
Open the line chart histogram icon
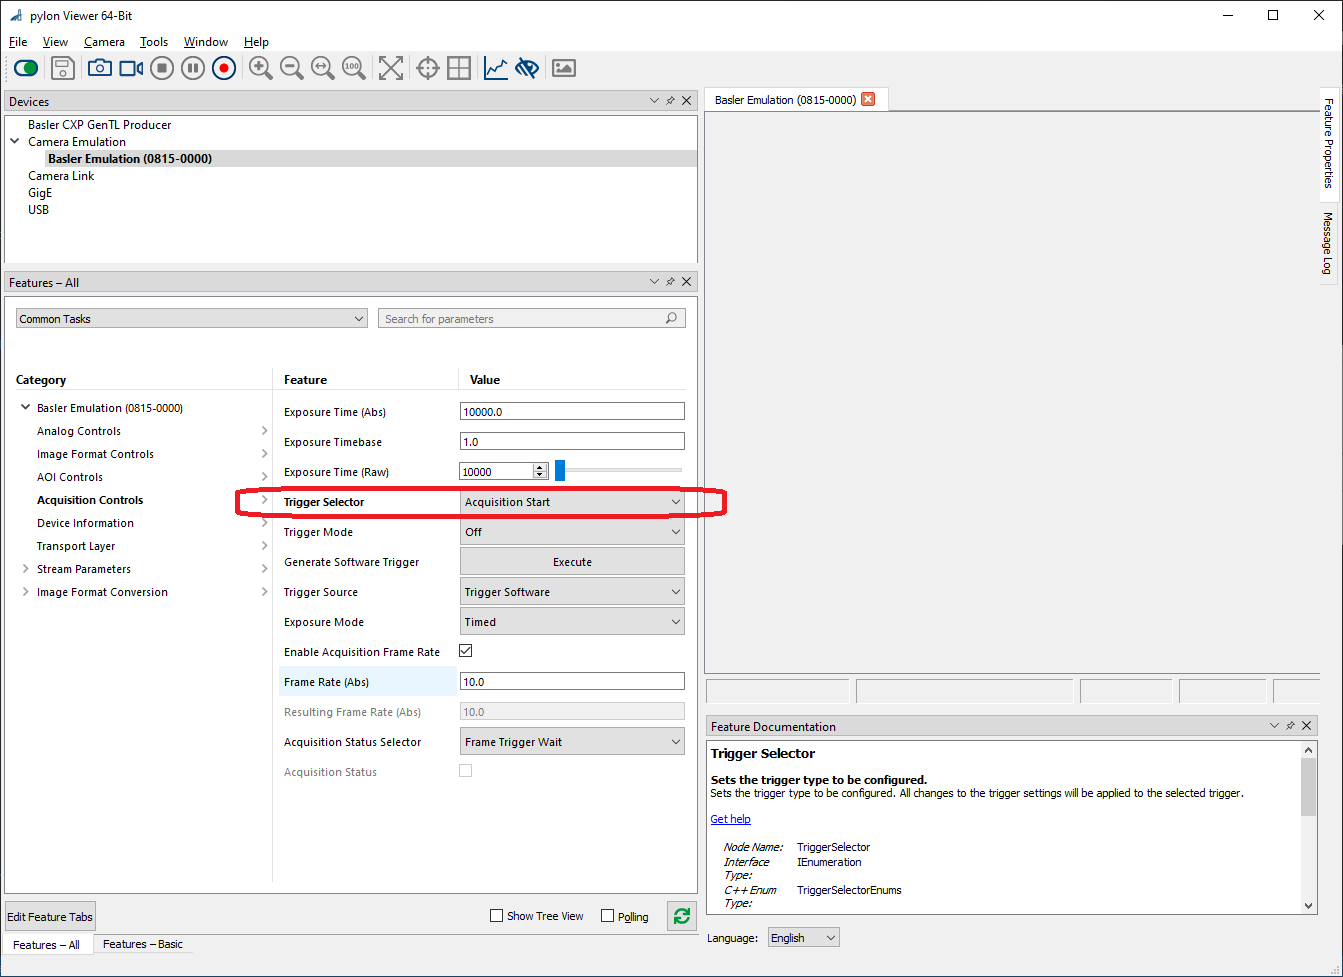(x=496, y=68)
